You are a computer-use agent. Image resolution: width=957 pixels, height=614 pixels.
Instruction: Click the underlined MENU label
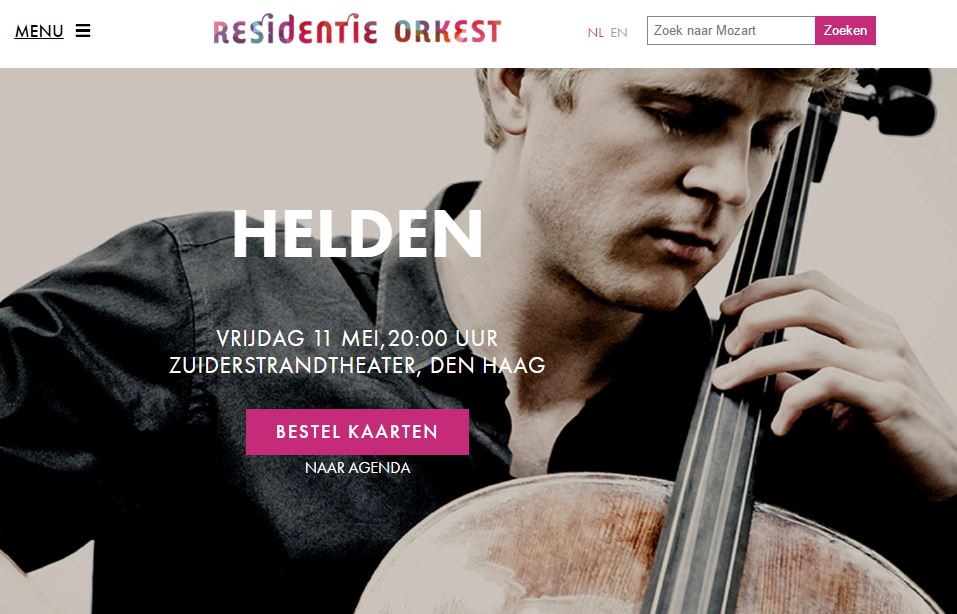(x=39, y=31)
